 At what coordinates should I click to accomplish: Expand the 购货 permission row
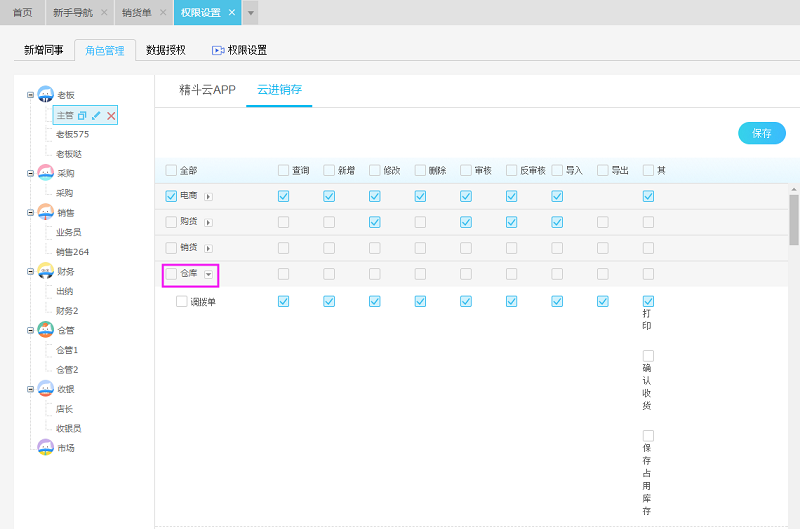(x=209, y=222)
